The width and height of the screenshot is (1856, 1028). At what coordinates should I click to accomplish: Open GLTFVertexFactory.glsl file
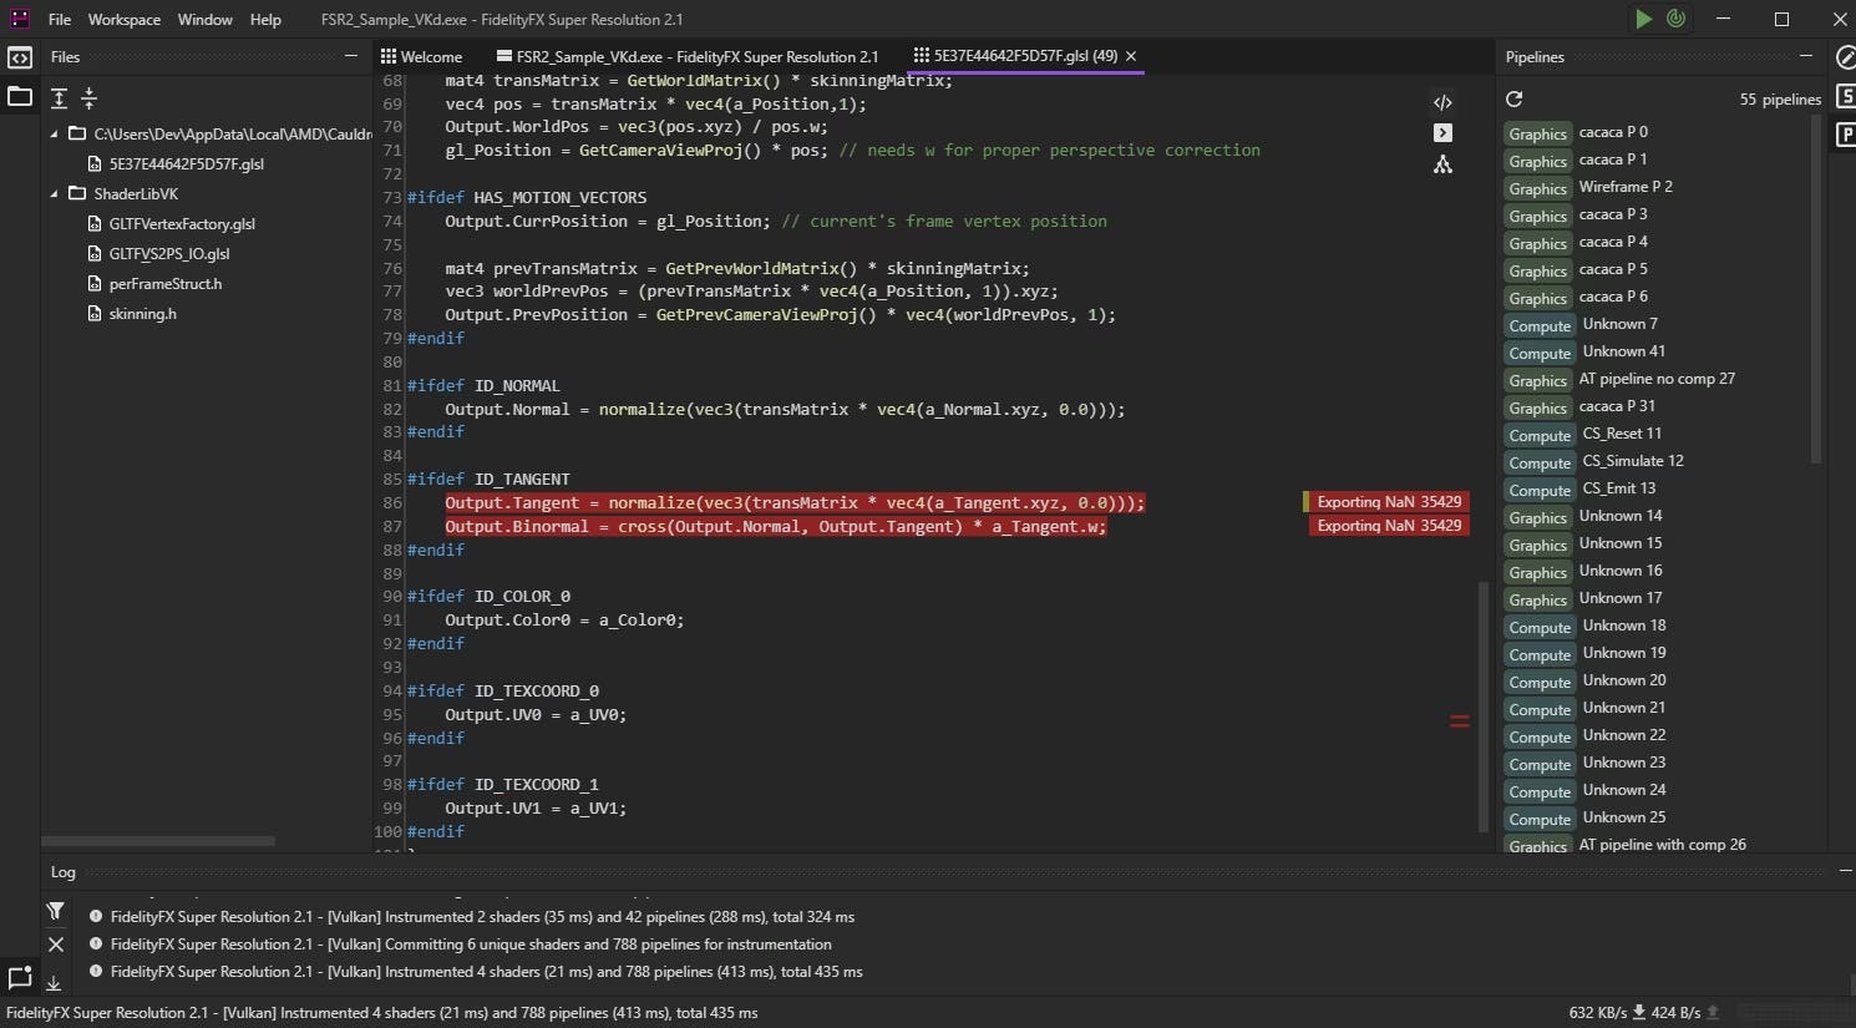(x=182, y=223)
